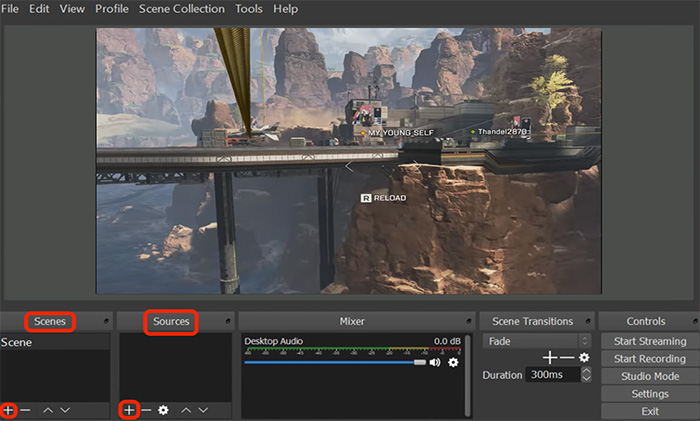Open the Profile menu

click(x=112, y=8)
